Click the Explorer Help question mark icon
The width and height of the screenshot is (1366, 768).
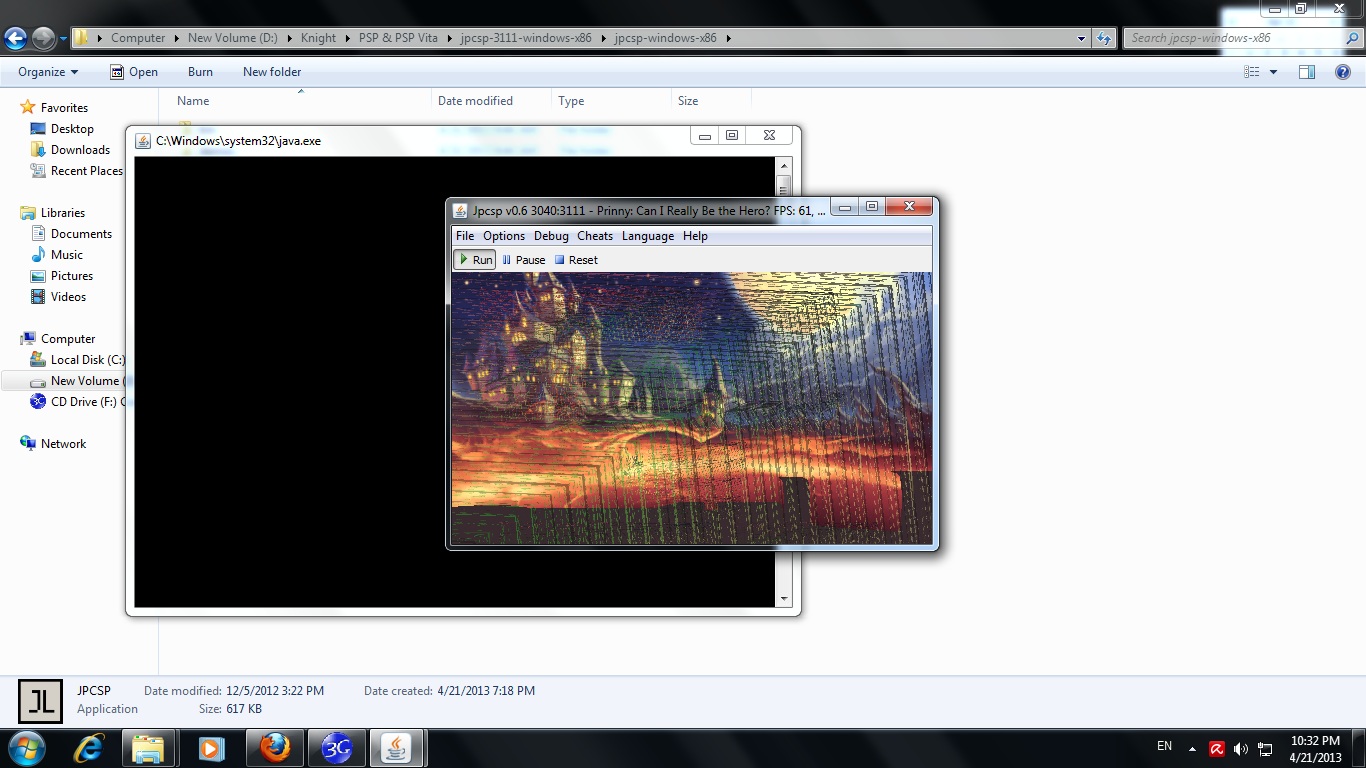tap(1343, 72)
